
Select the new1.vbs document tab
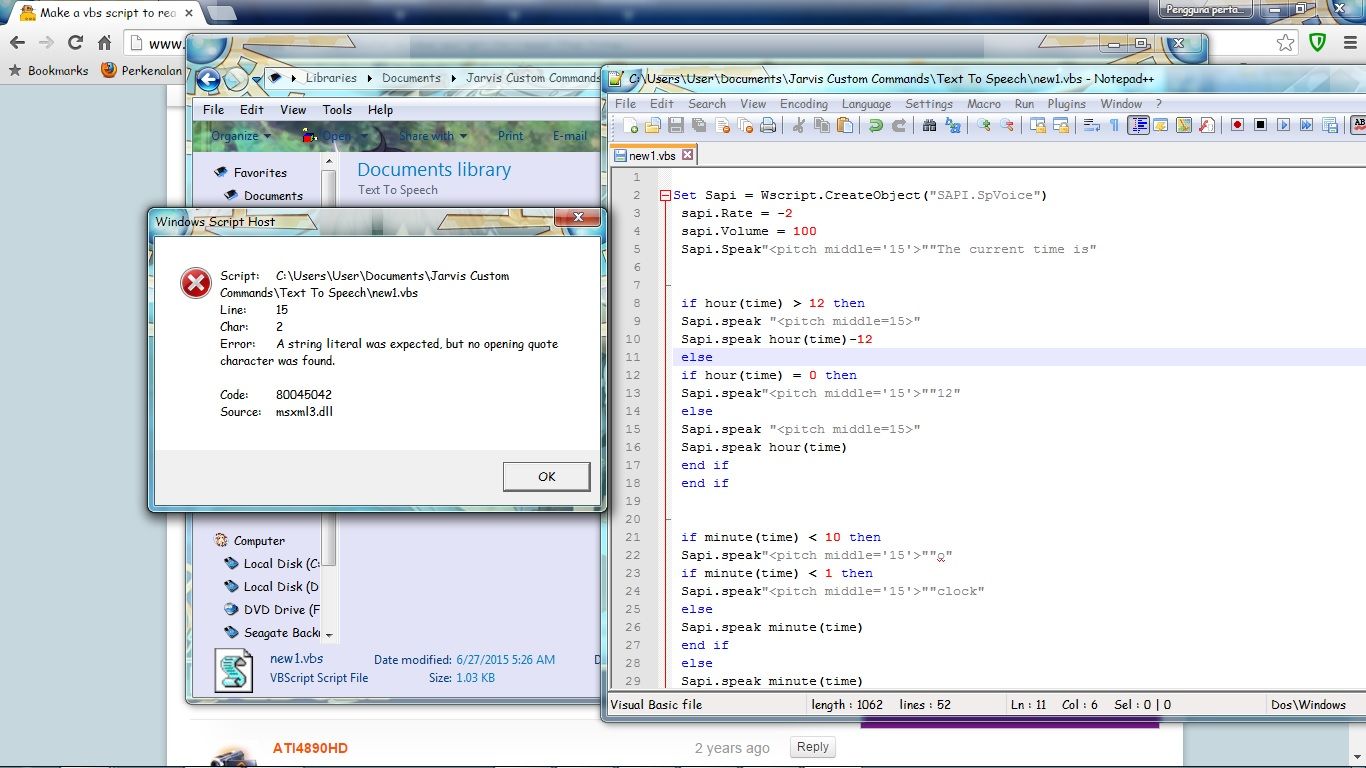point(648,155)
